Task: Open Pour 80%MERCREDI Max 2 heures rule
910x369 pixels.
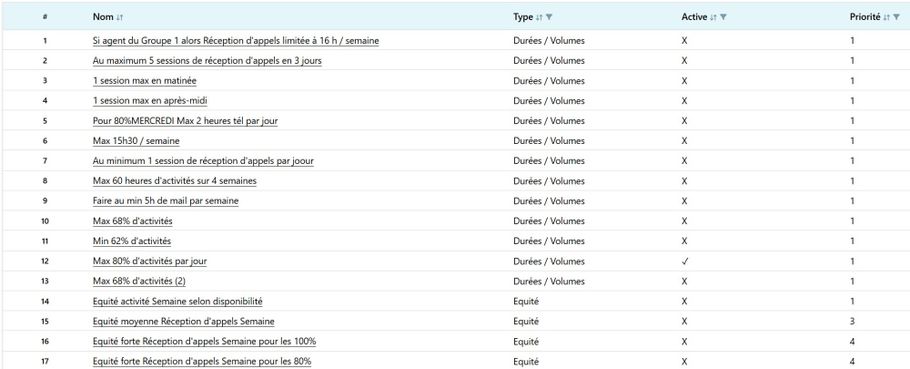Action: (x=185, y=121)
